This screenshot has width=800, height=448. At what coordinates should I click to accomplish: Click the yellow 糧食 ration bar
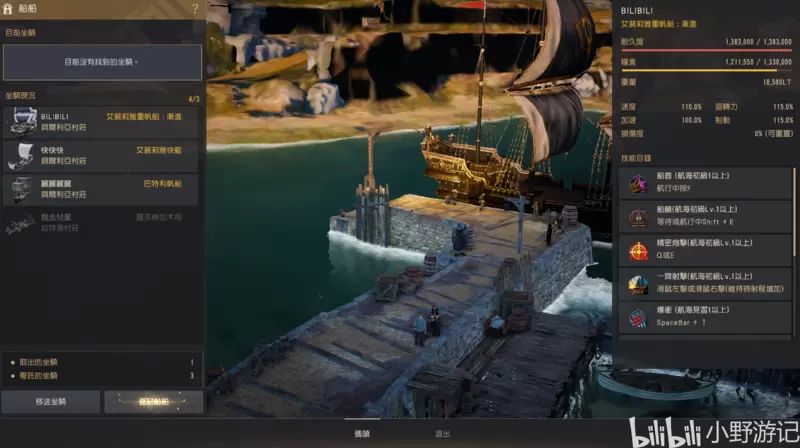tap(706, 70)
